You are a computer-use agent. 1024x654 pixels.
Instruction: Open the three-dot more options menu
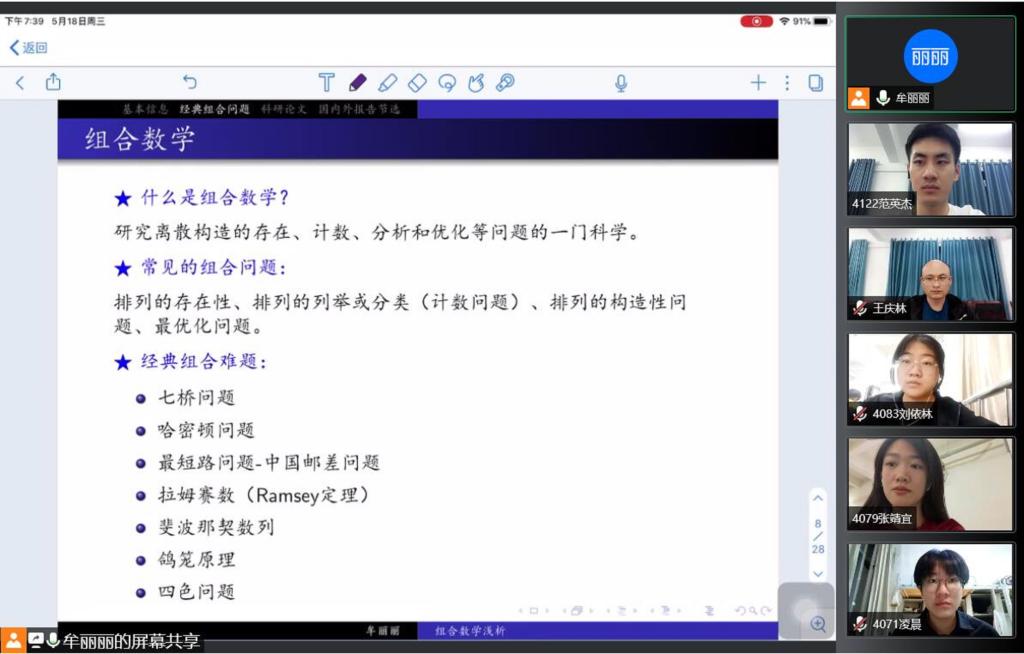[x=787, y=83]
